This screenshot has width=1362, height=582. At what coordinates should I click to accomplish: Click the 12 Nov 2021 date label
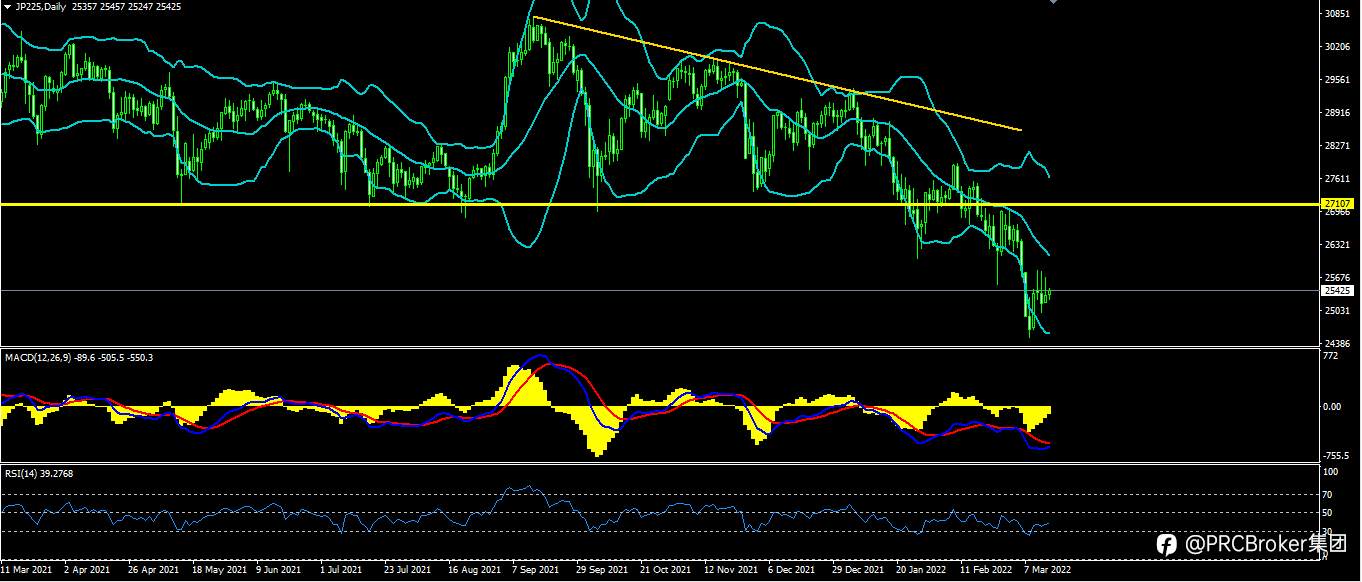tap(730, 570)
